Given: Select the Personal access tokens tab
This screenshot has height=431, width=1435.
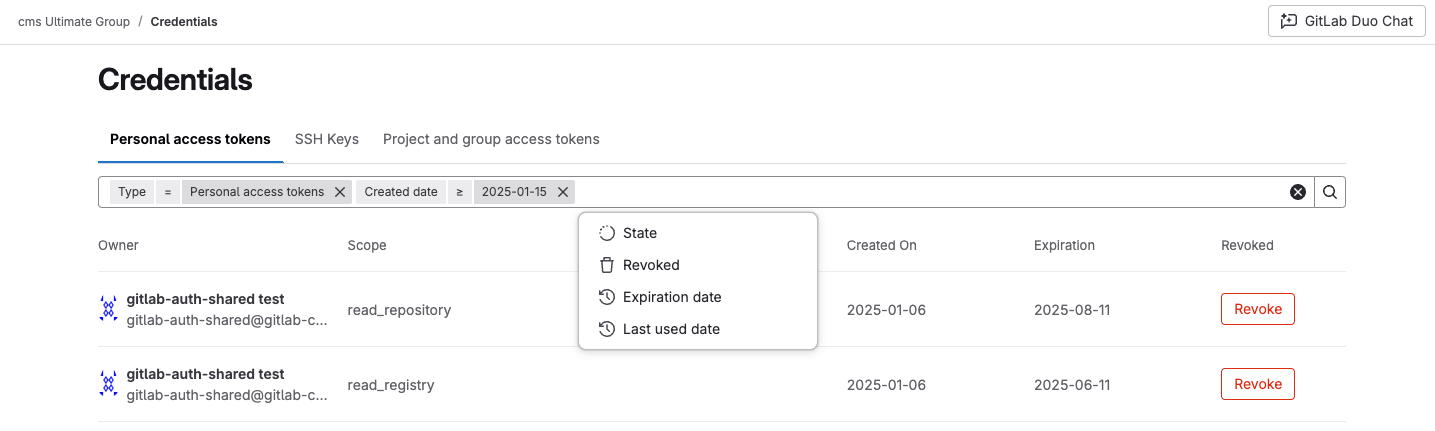Looking at the screenshot, I should coord(190,139).
